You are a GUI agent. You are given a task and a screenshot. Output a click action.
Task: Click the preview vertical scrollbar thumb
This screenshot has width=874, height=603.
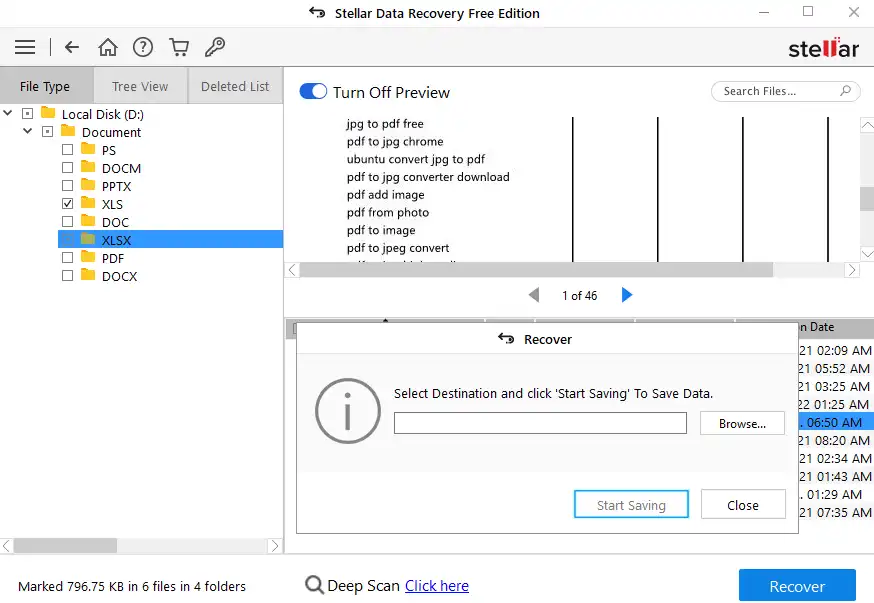[x=867, y=198]
